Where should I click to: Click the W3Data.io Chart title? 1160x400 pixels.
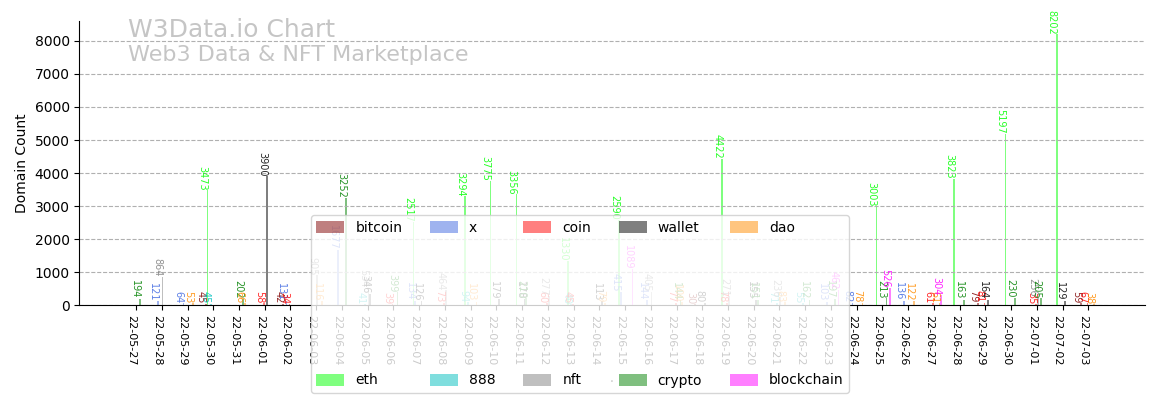[231, 30]
